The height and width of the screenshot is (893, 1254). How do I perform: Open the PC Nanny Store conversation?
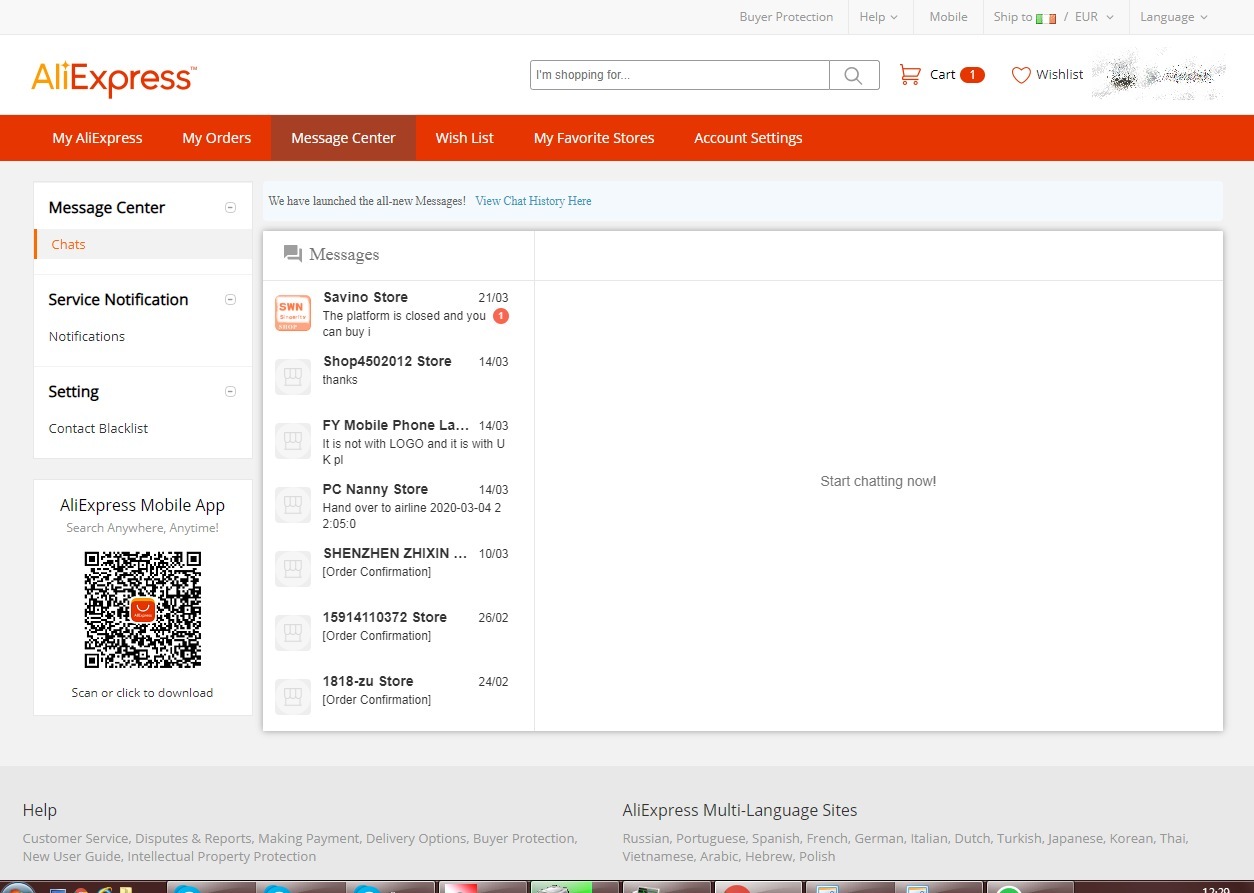[x=398, y=505]
